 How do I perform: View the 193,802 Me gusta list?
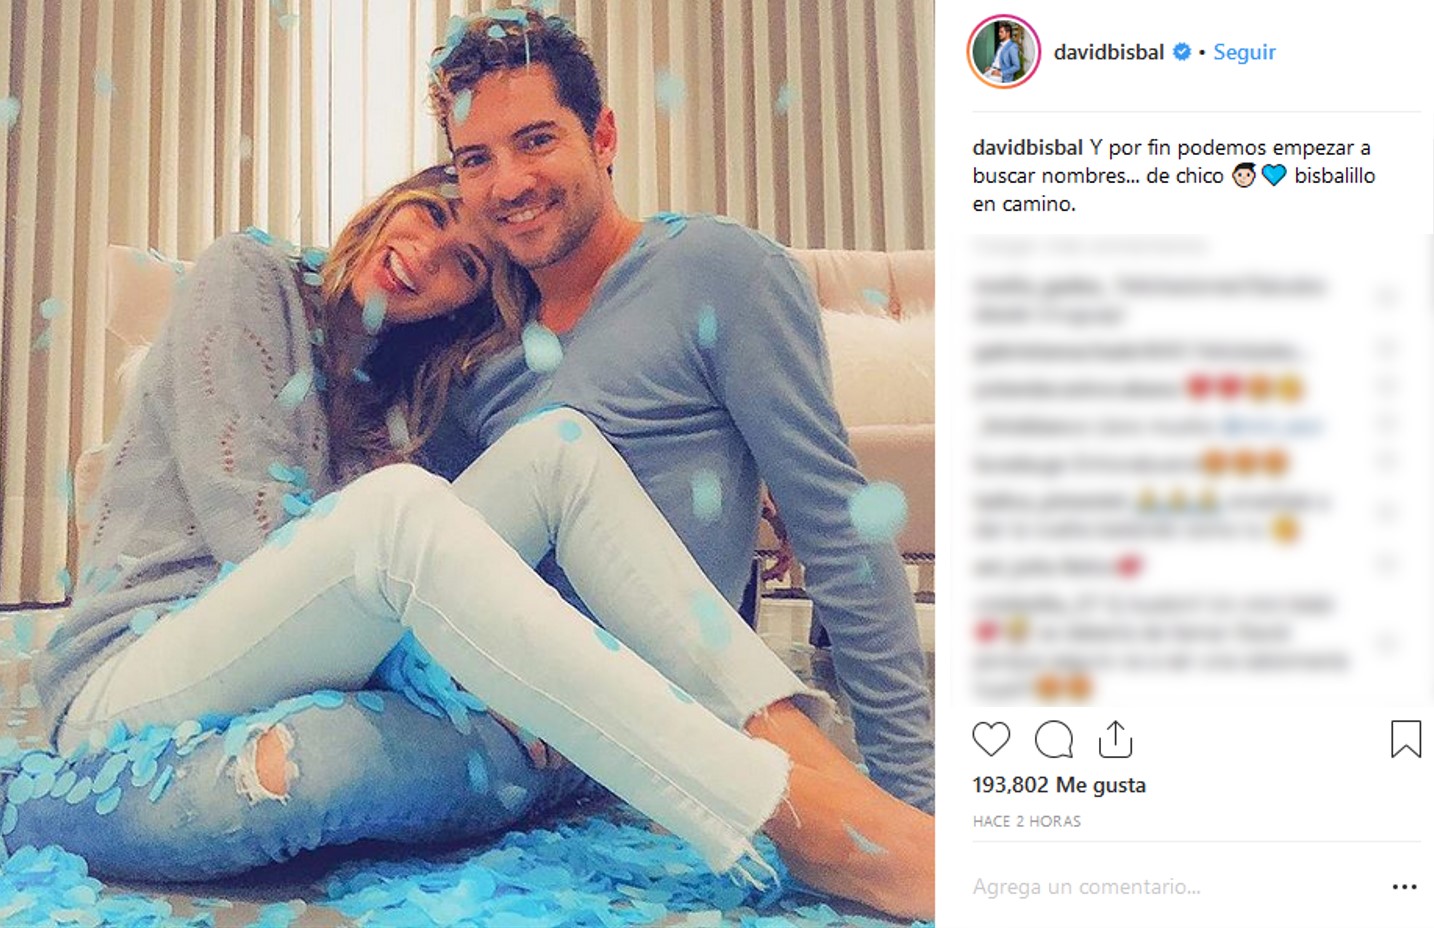click(1059, 785)
